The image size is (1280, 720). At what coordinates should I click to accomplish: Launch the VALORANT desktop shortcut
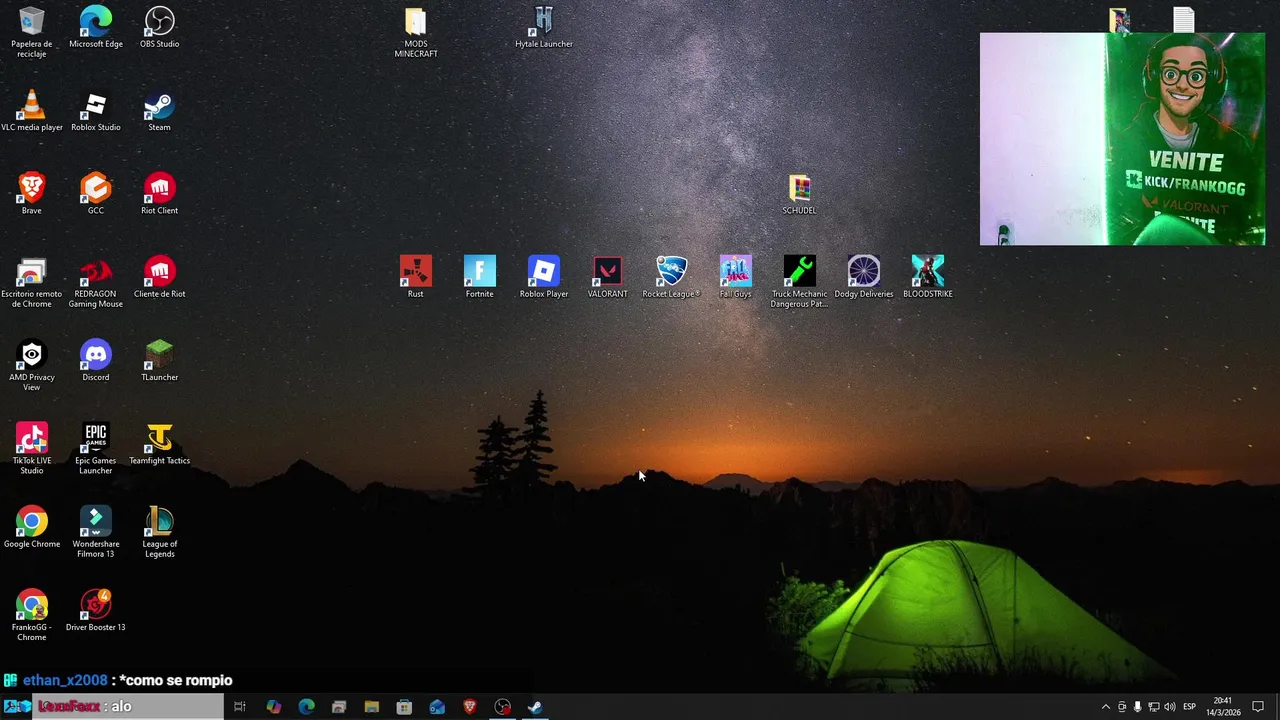[608, 277]
